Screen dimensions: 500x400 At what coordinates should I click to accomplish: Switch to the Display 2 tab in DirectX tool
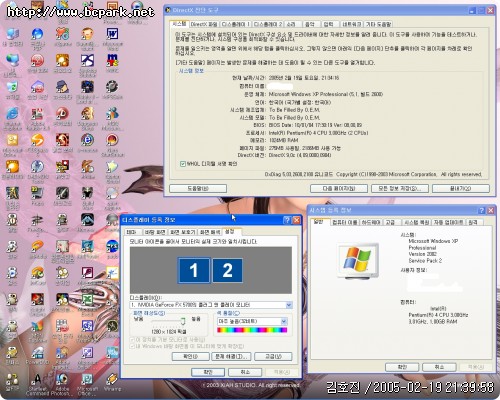[x=268, y=24]
